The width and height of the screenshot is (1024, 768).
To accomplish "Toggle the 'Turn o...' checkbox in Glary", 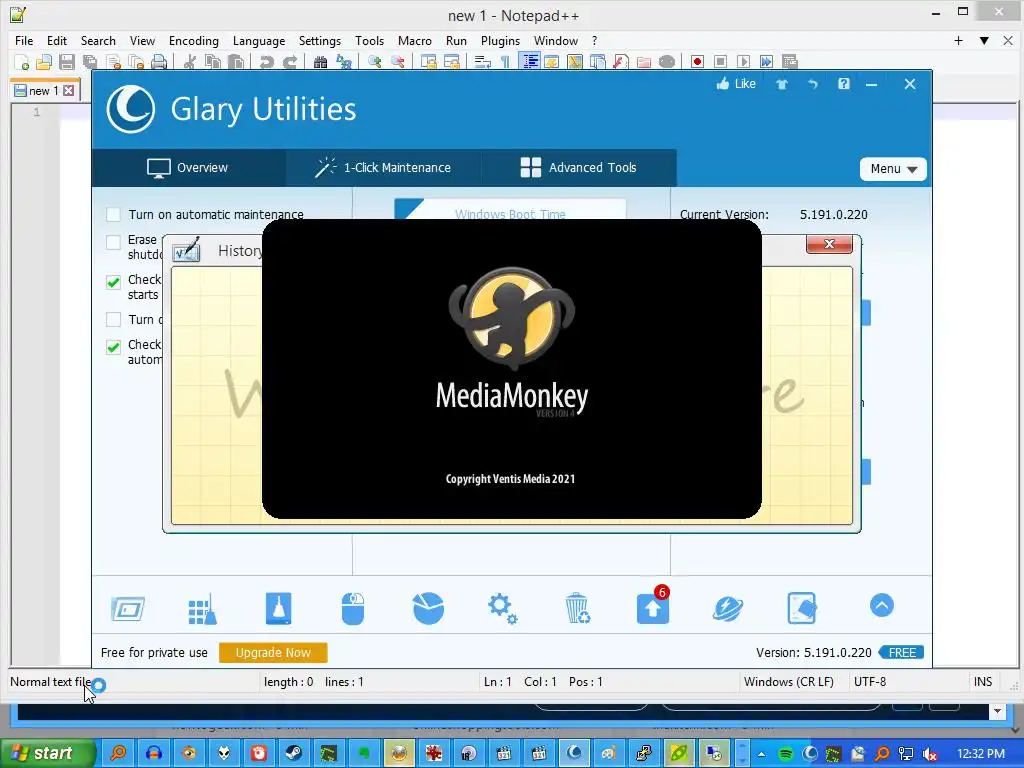I will [x=114, y=319].
